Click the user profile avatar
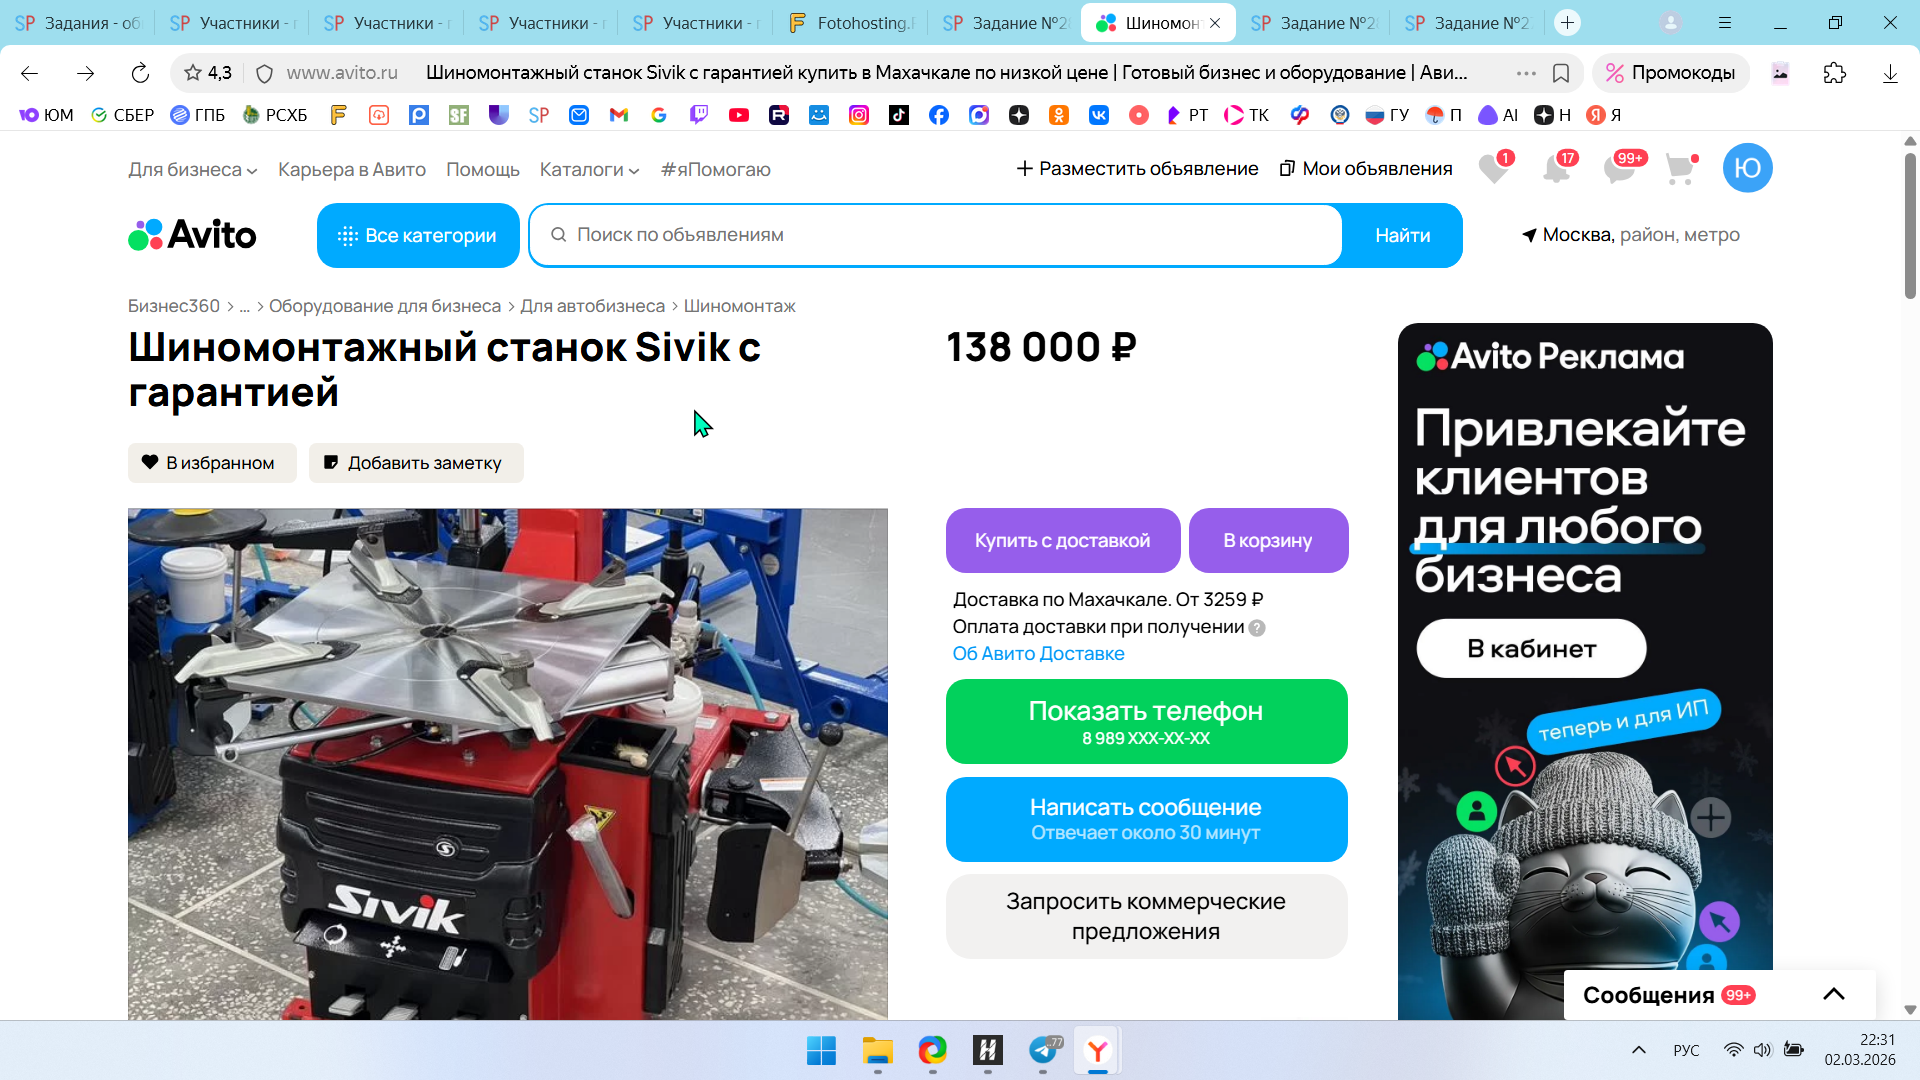 (x=1747, y=169)
